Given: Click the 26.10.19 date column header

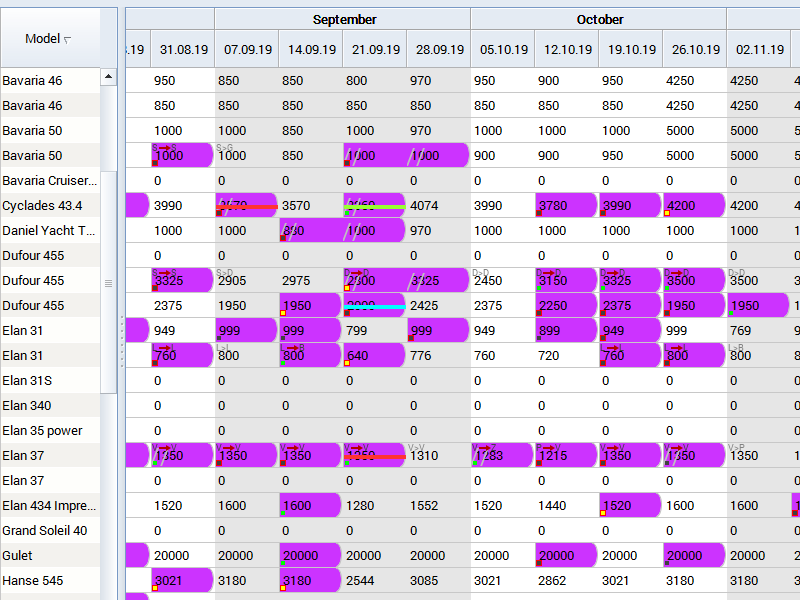Looking at the screenshot, I should click(x=695, y=49).
